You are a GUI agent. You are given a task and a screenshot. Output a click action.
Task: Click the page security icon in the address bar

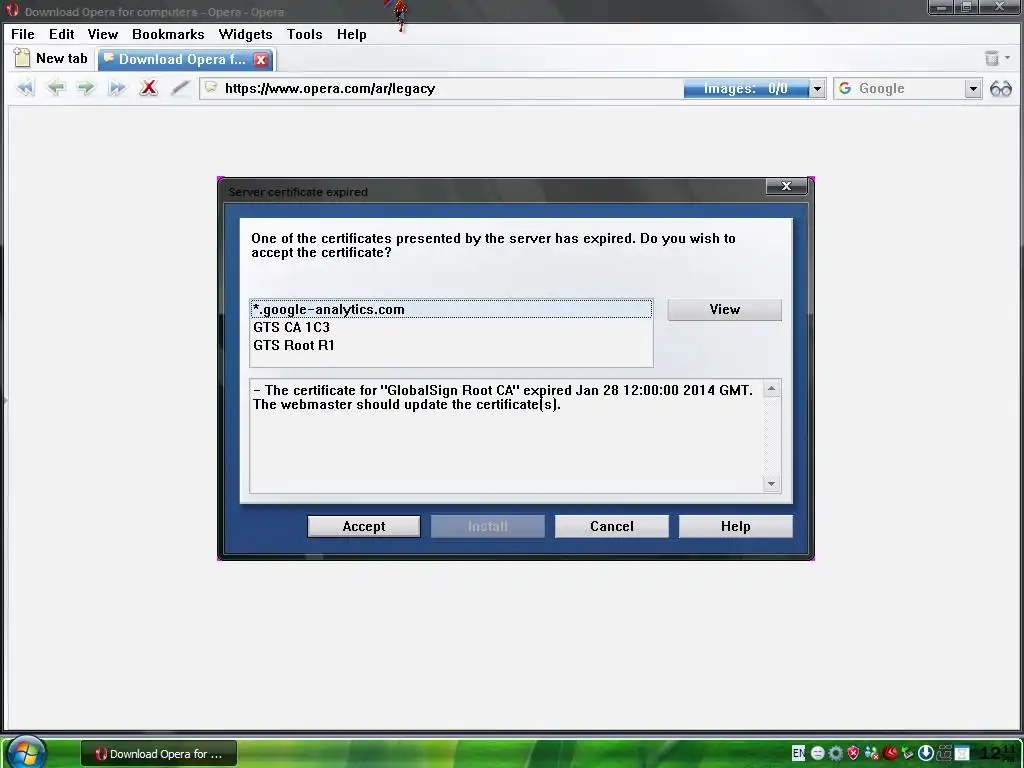click(x=211, y=88)
